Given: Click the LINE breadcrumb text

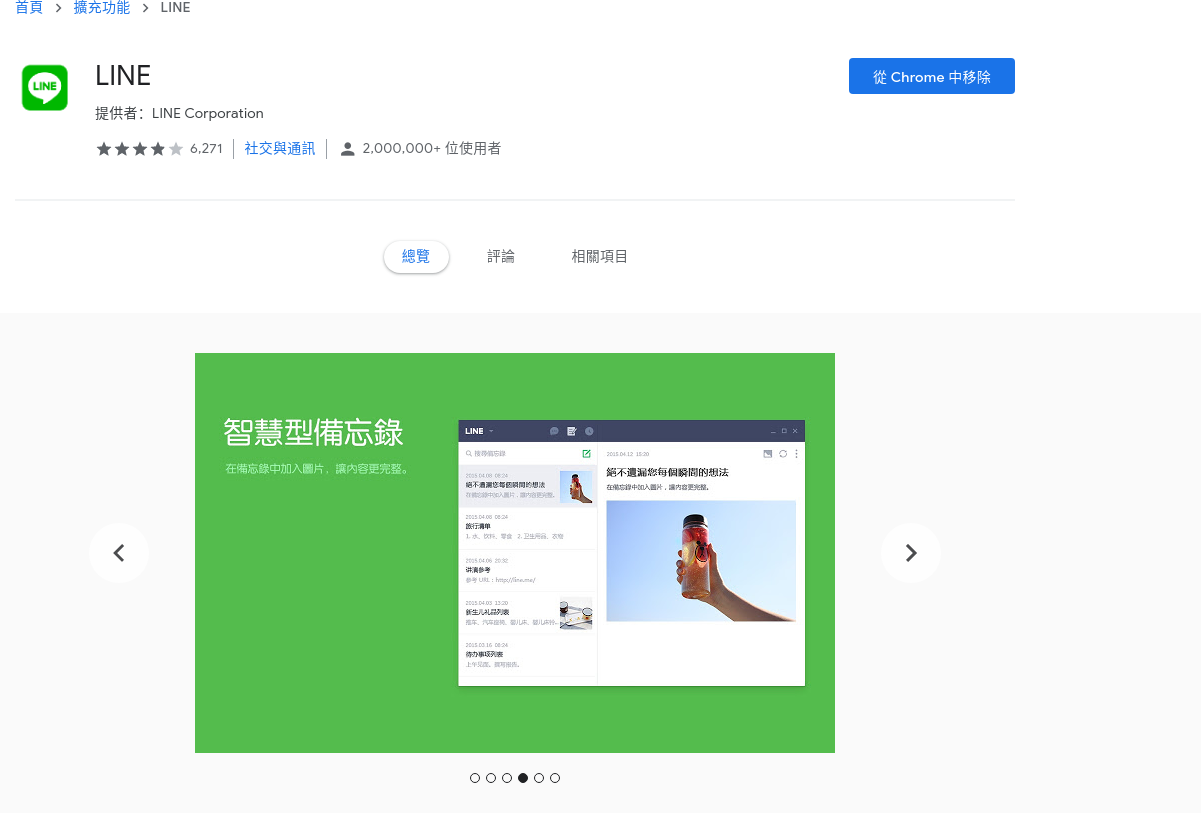Looking at the screenshot, I should (x=175, y=8).
